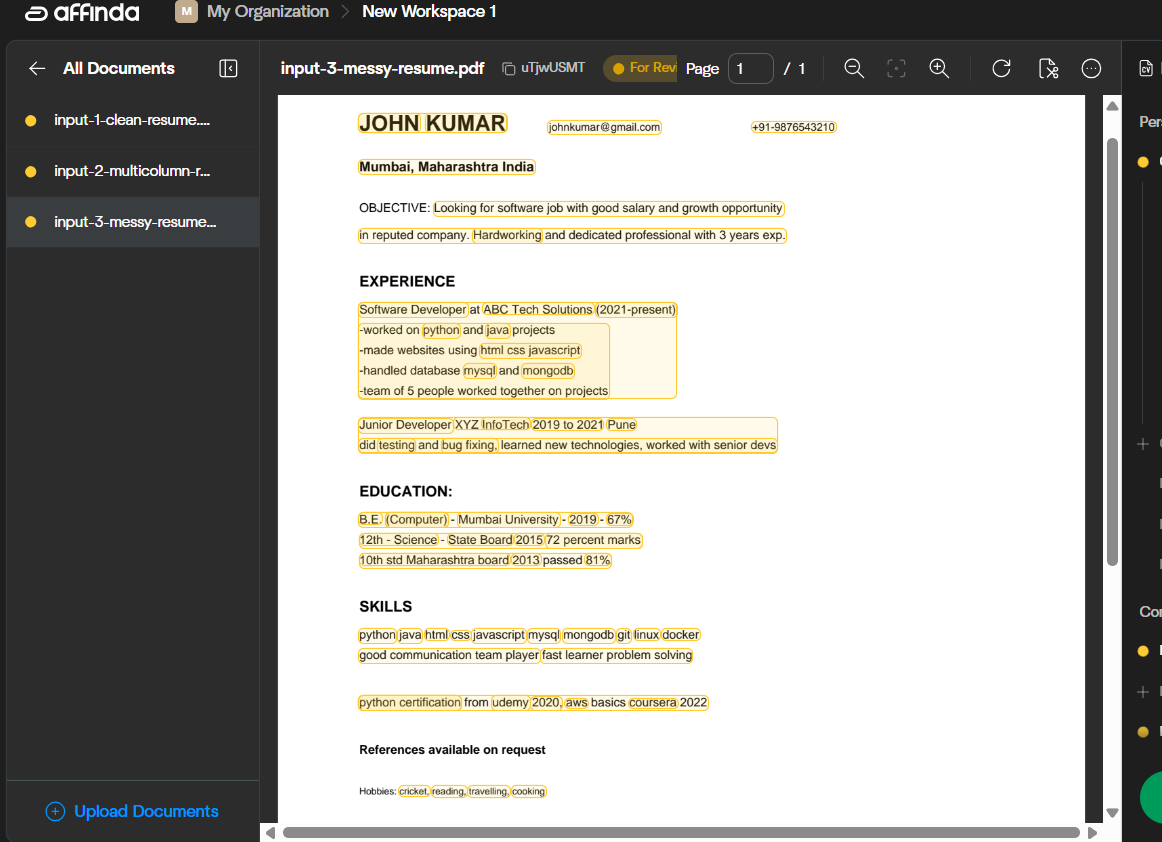Select the johnkumar@gmail.com annotation
This screenshot has width=1162, height=842.
click(604, 127)
